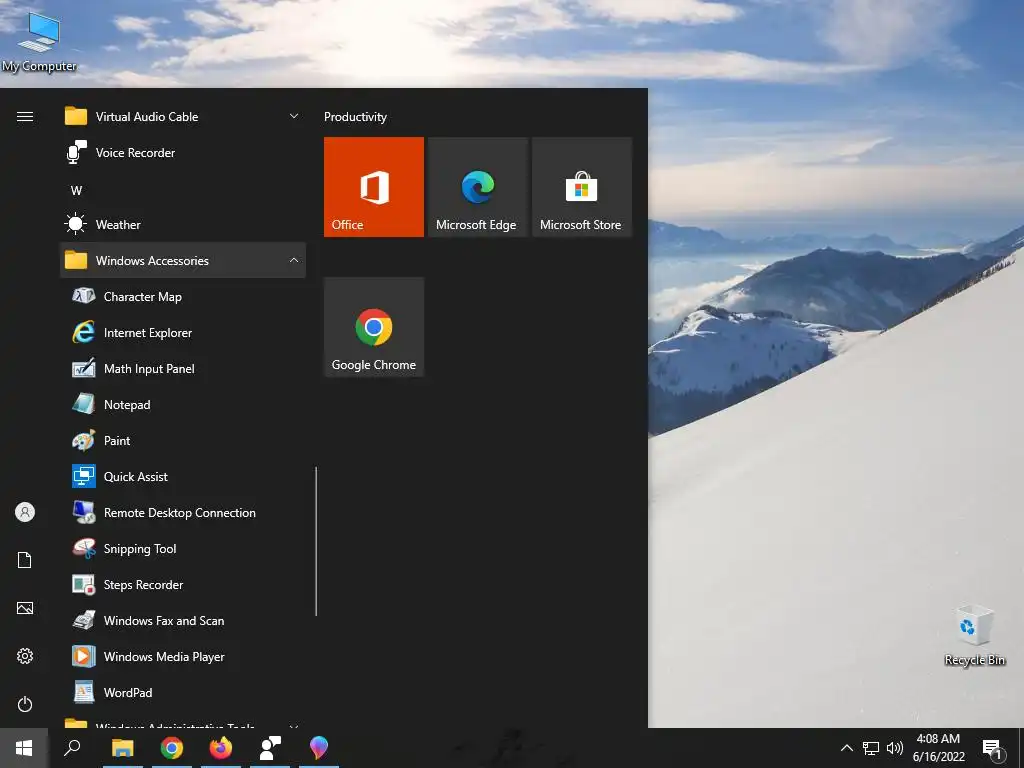Collapse the Windows Accessories folder
This screenshot has width=1024, height=768.
pyautogui.click(x=183, y=260)
